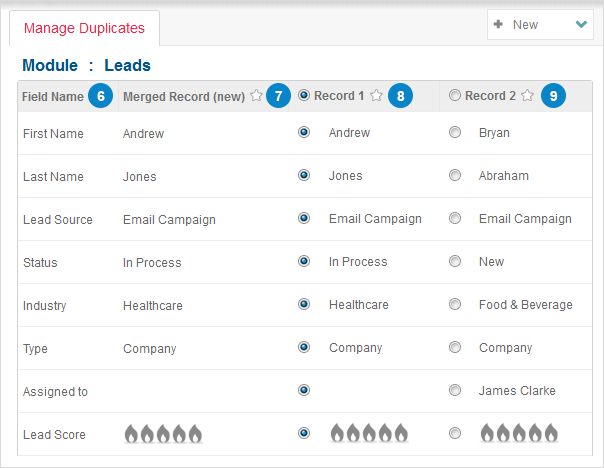Choose Abraham radio for Last Name

[455, 175]
